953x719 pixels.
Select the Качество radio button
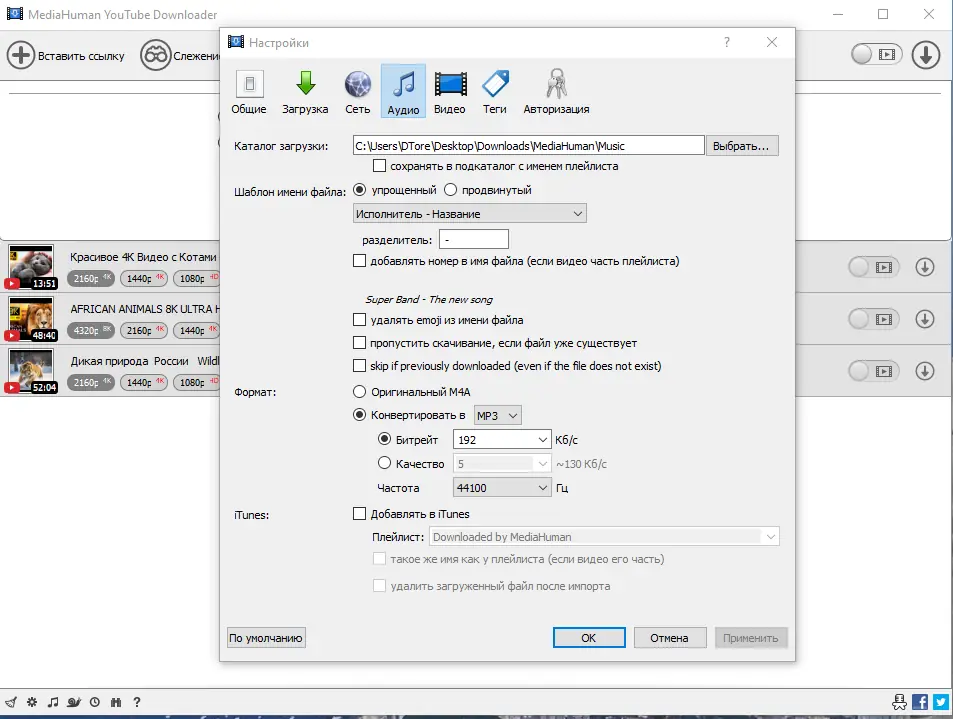point(384,463)
